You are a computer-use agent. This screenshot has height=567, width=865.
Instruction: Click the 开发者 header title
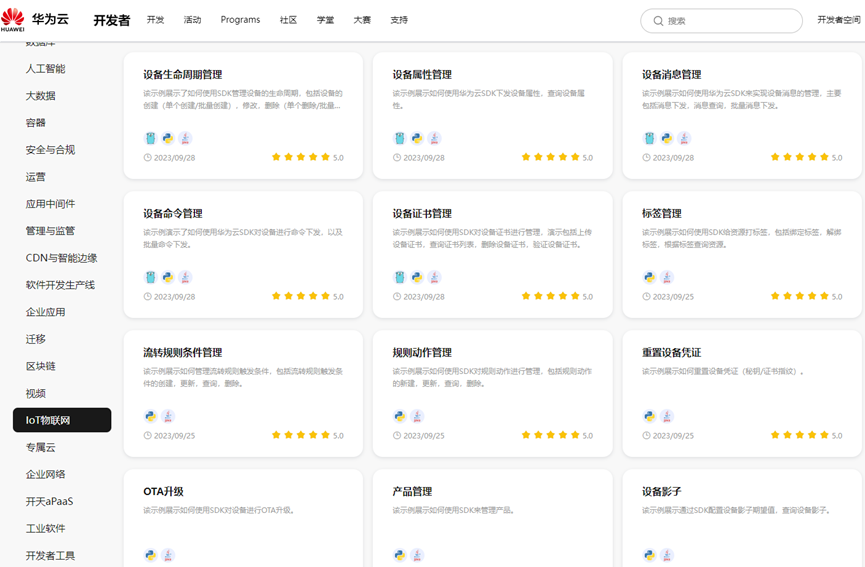click(112, 20)
